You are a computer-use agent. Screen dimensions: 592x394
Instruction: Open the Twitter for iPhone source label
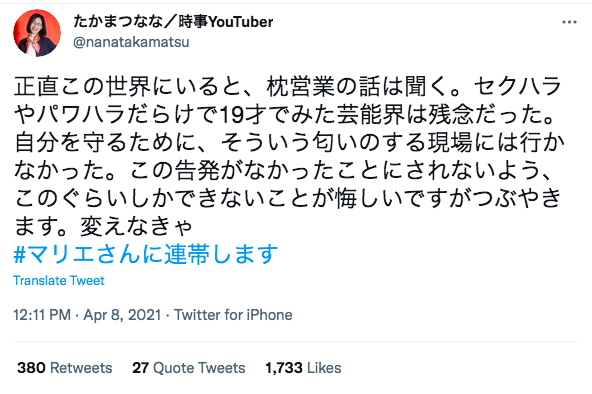click(x=233, y=315)
